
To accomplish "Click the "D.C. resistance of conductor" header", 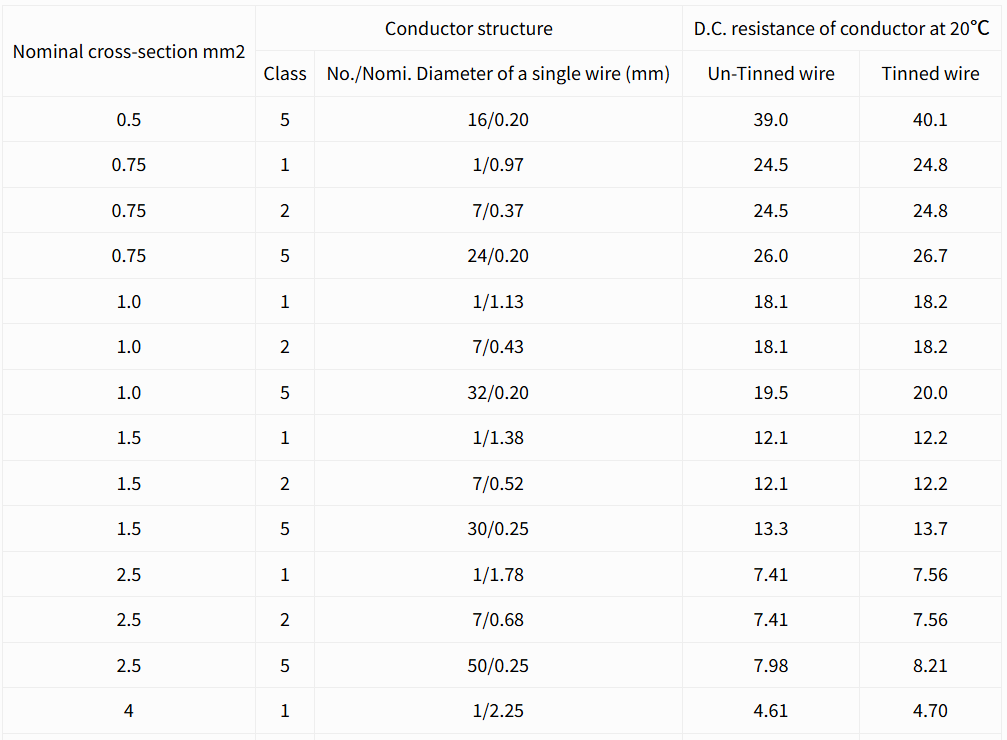I will tap(841, 28).
